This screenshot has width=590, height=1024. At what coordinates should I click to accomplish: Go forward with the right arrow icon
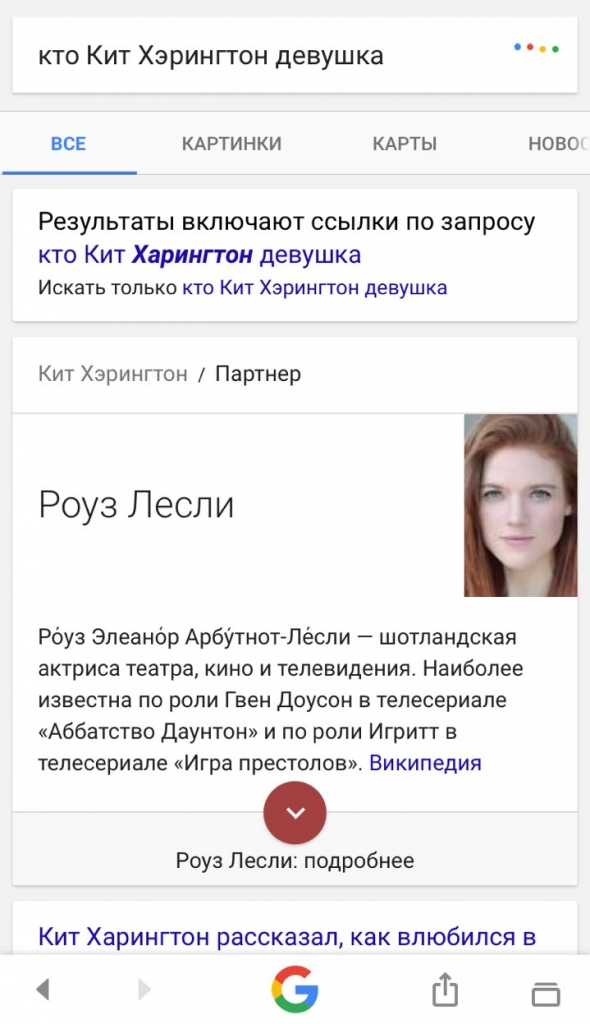(144, 989)
